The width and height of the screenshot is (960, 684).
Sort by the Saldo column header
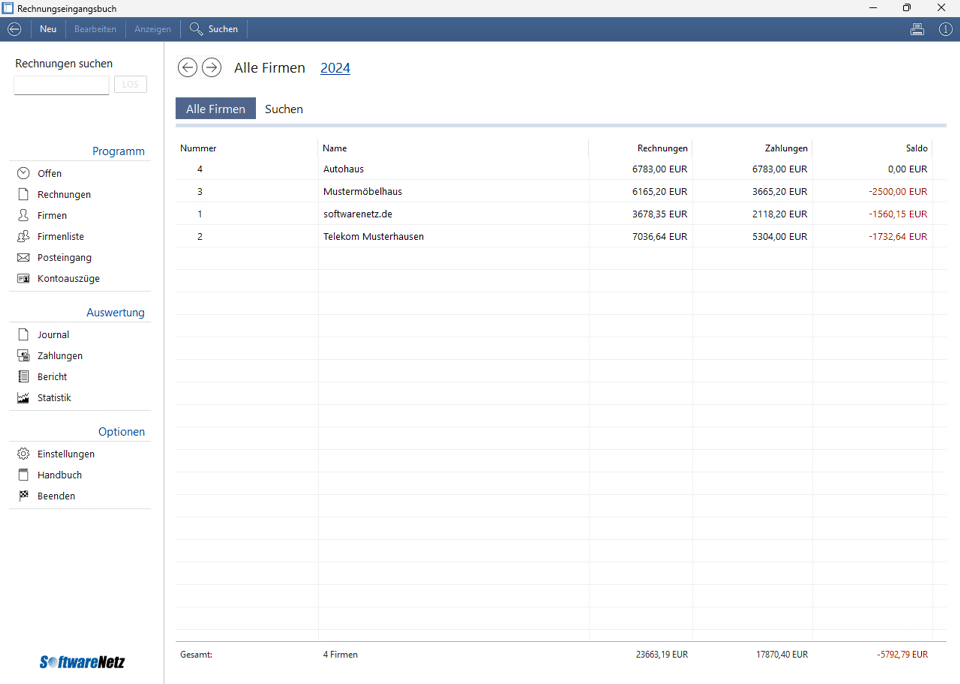pos(916,148)
